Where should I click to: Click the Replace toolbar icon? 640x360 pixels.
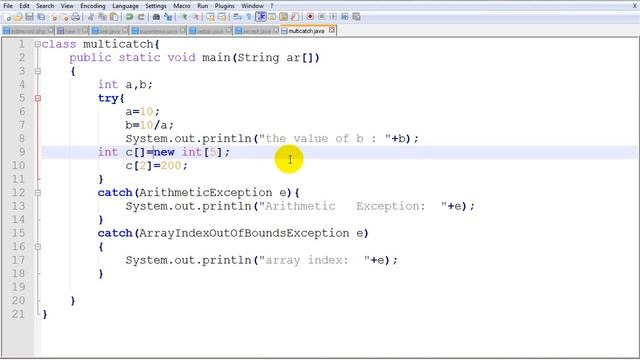[167, 17]
